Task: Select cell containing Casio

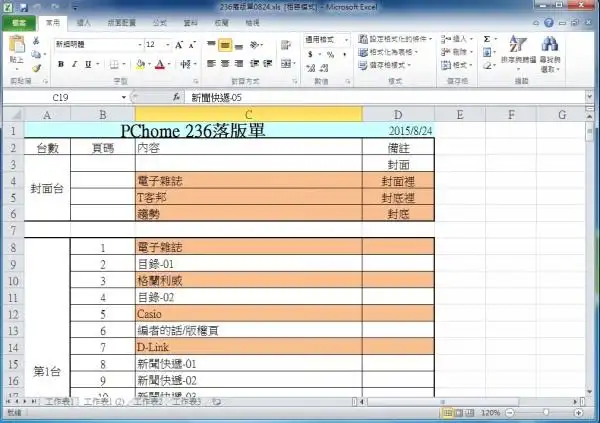Action: tap(248, 314)
